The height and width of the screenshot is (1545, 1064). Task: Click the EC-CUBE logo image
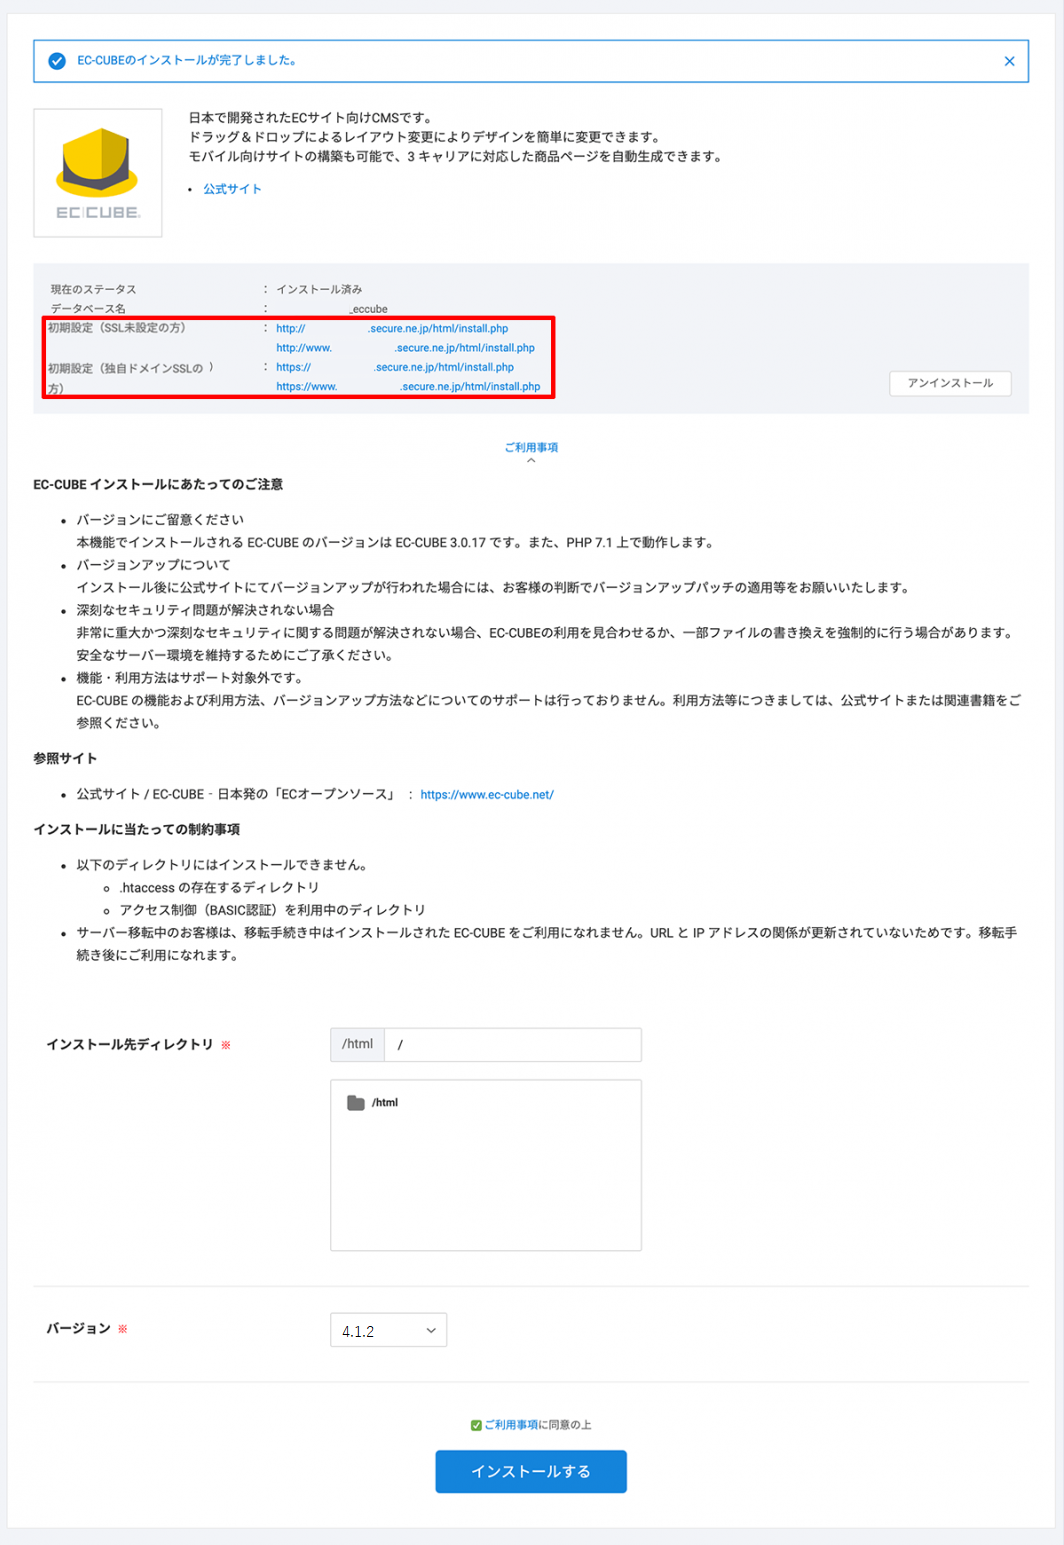(98, 173)
